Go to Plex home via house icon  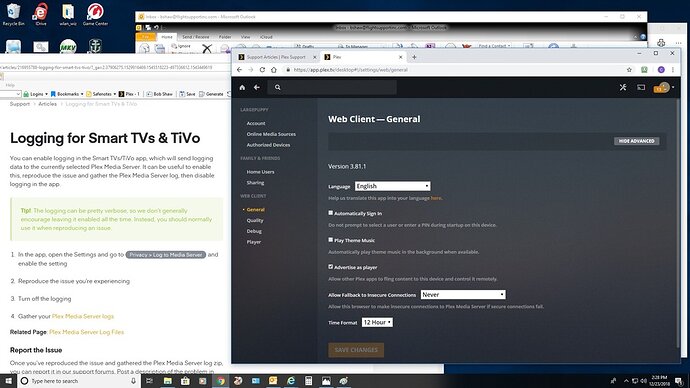pos(242,88)
